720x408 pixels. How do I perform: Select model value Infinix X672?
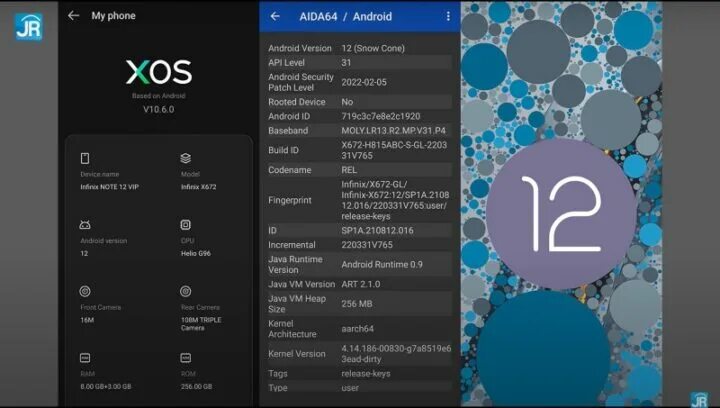coord(198,187)
